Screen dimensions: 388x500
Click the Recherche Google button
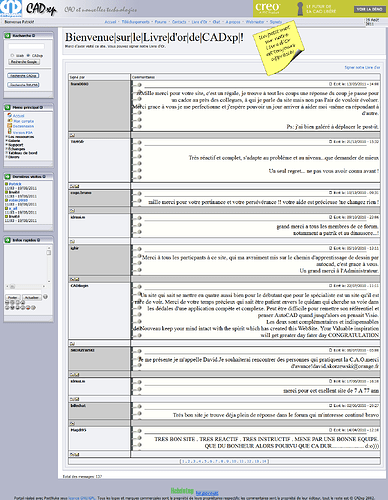pyautogui.click(x=24, y=62)
